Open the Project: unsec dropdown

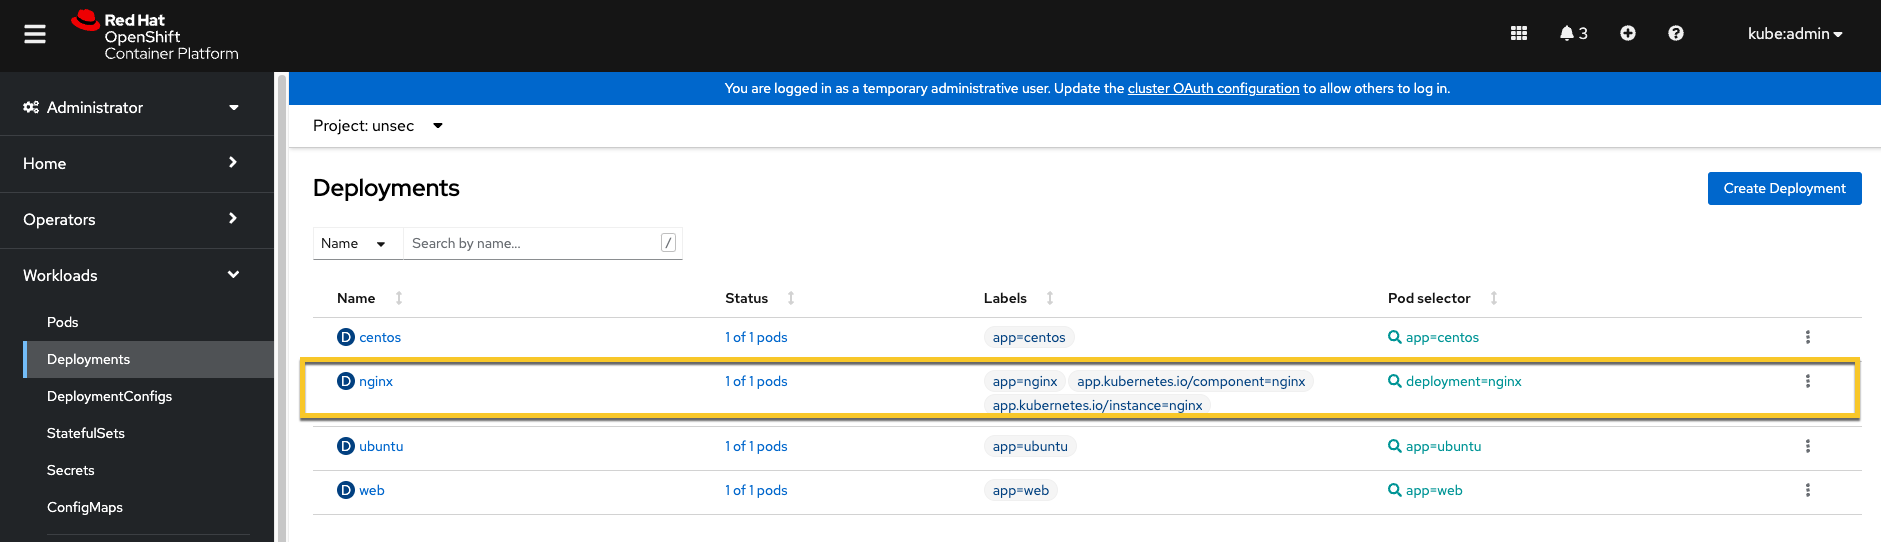(378, 126)
